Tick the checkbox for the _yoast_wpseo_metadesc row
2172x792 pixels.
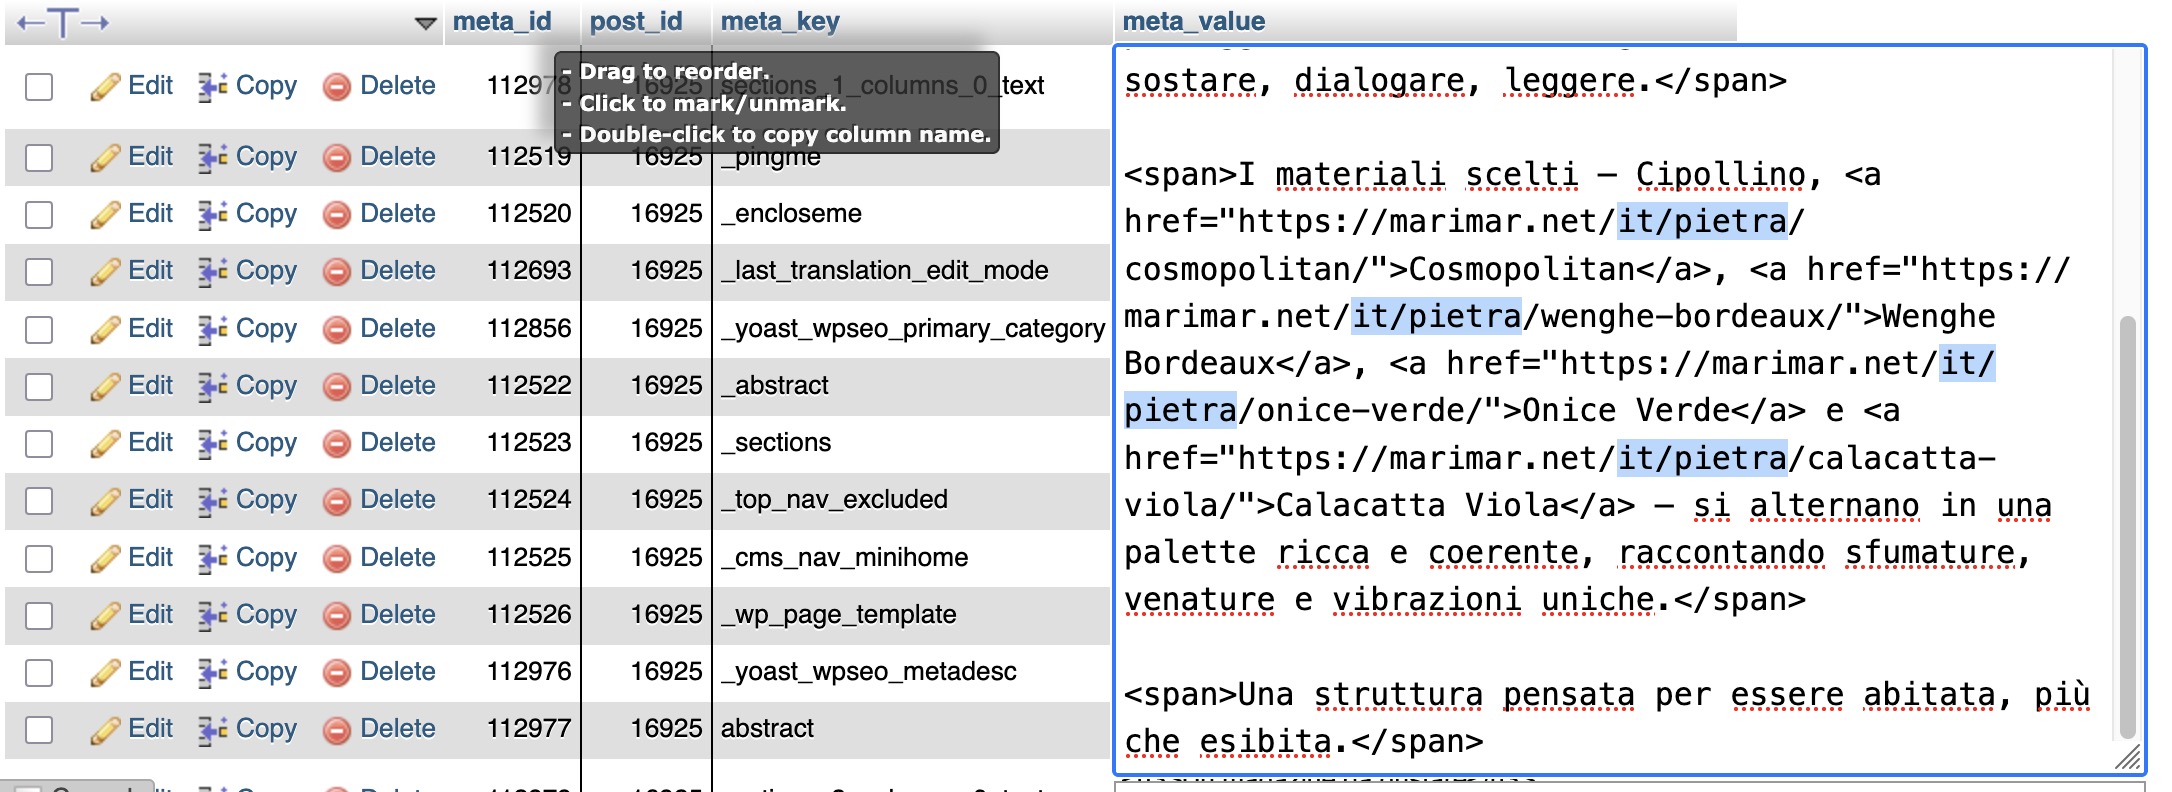pyautogui.click(x=39, y=673)
